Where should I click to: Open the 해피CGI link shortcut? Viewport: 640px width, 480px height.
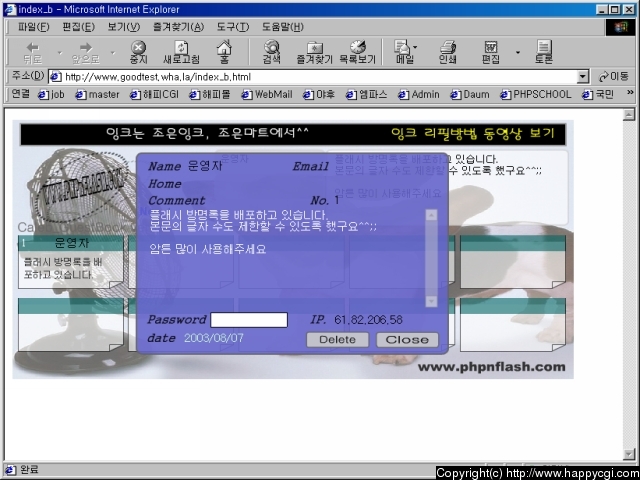tap(154, 95)
